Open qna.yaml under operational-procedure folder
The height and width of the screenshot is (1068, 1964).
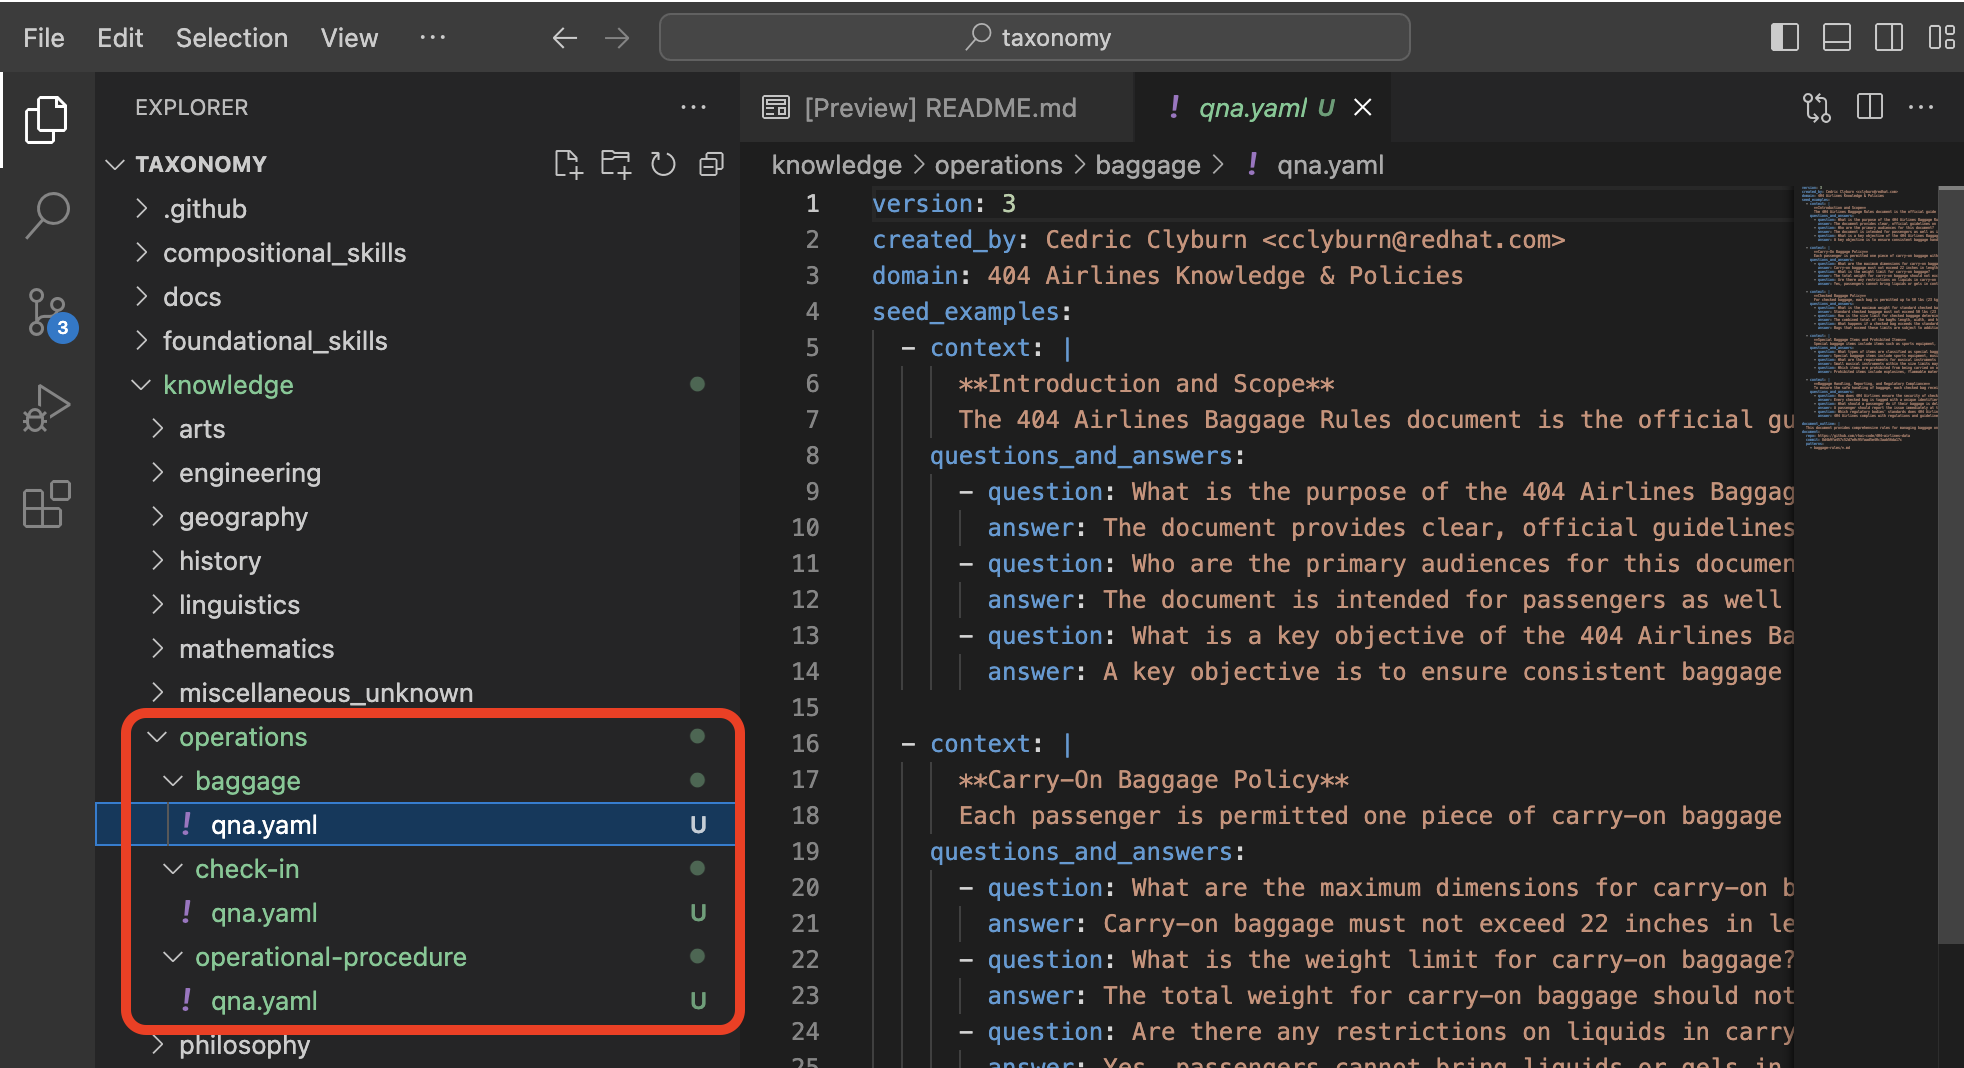[x=415, y=1001]
